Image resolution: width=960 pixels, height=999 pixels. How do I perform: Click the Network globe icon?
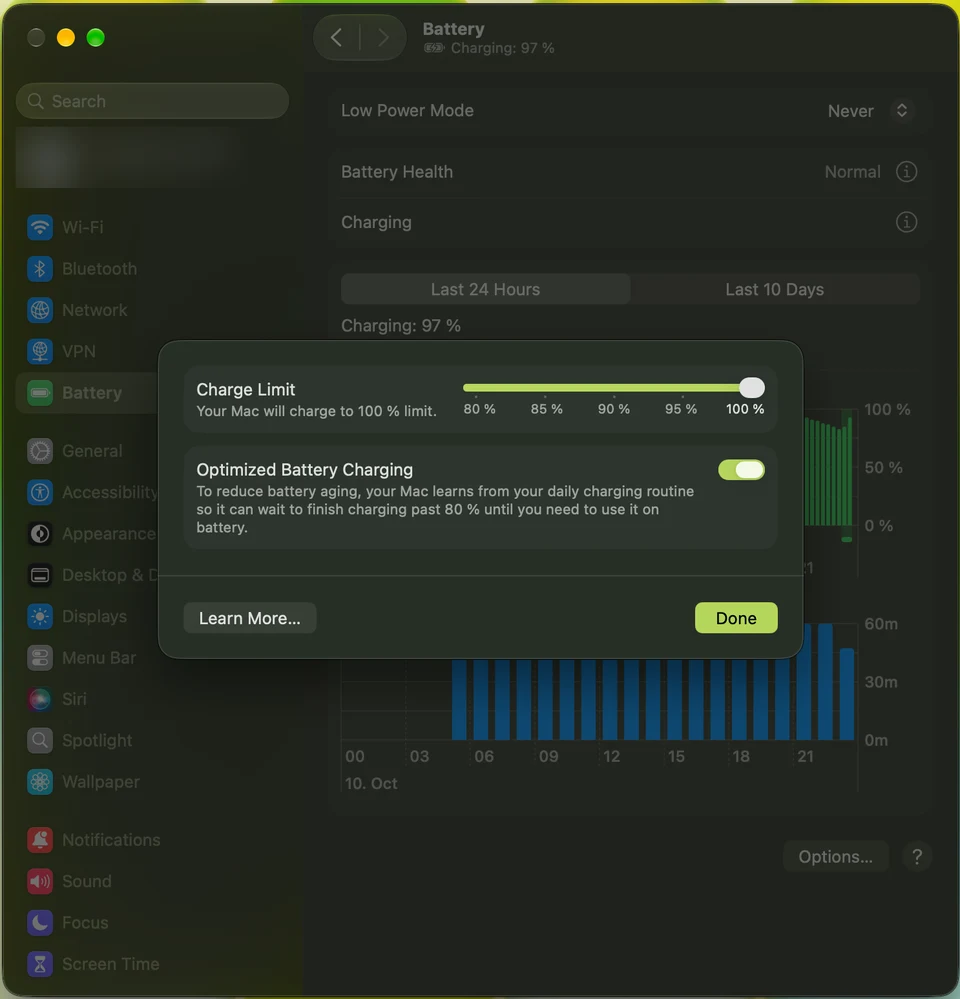pos(39,310)
